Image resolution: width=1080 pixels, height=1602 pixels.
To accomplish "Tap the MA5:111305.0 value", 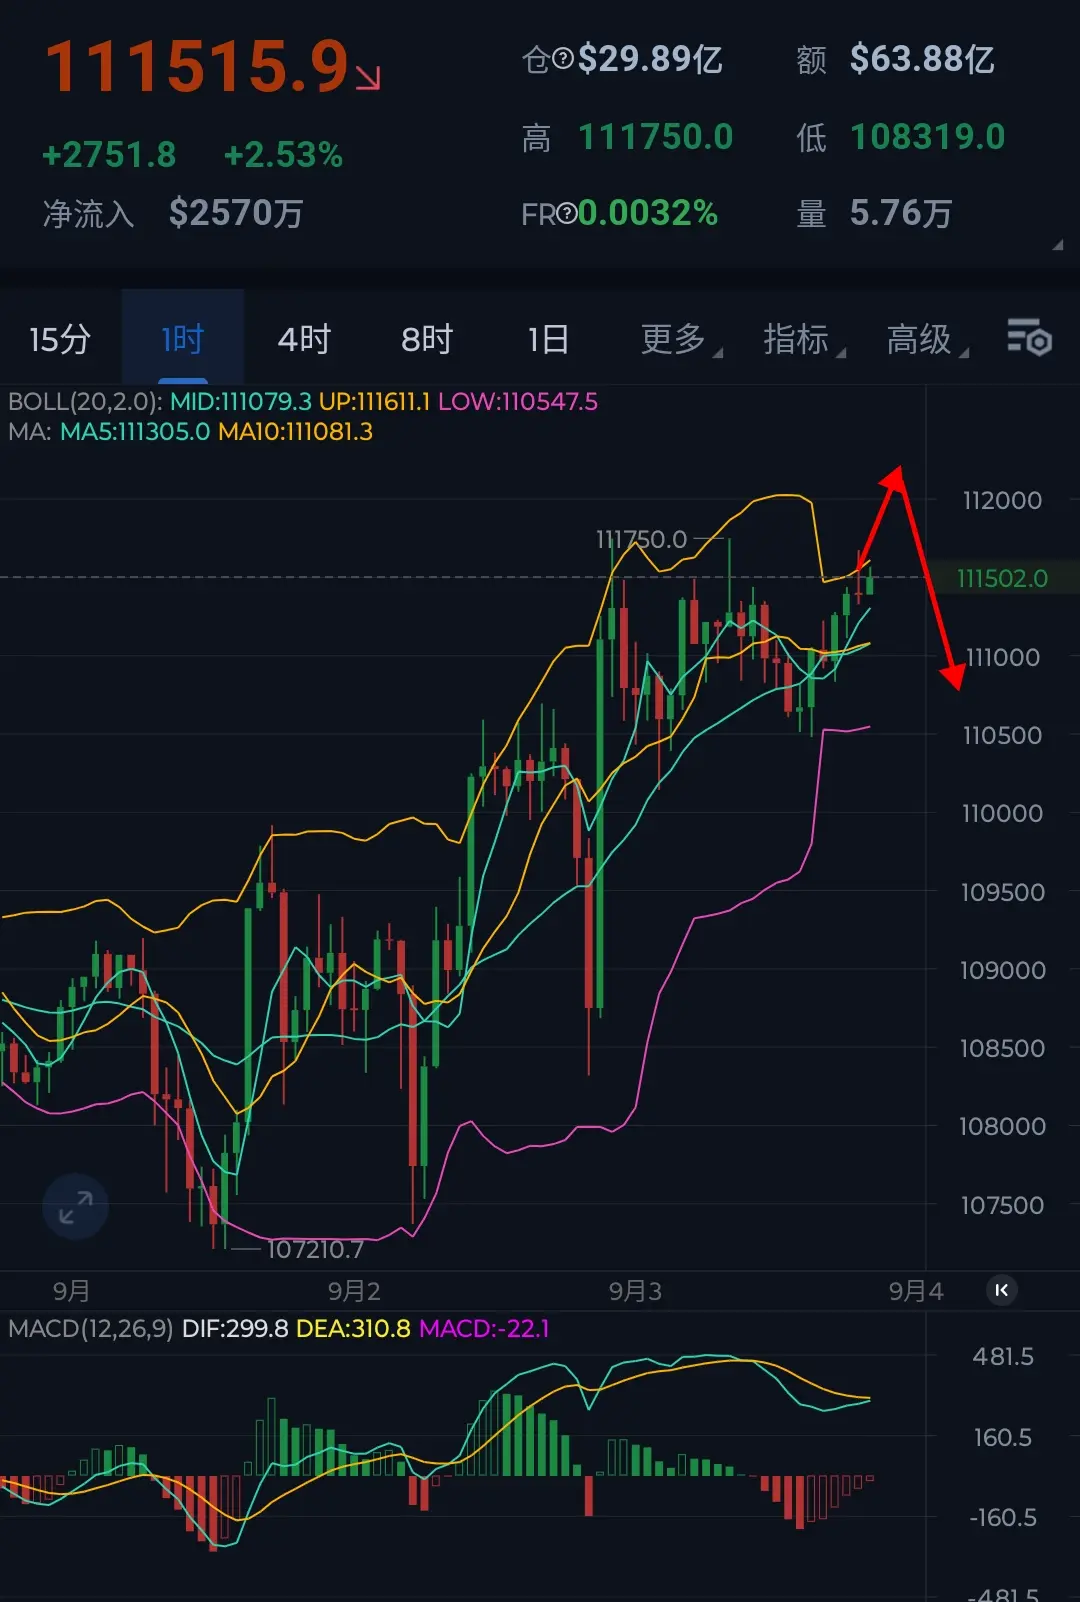I will coord(135,432).
